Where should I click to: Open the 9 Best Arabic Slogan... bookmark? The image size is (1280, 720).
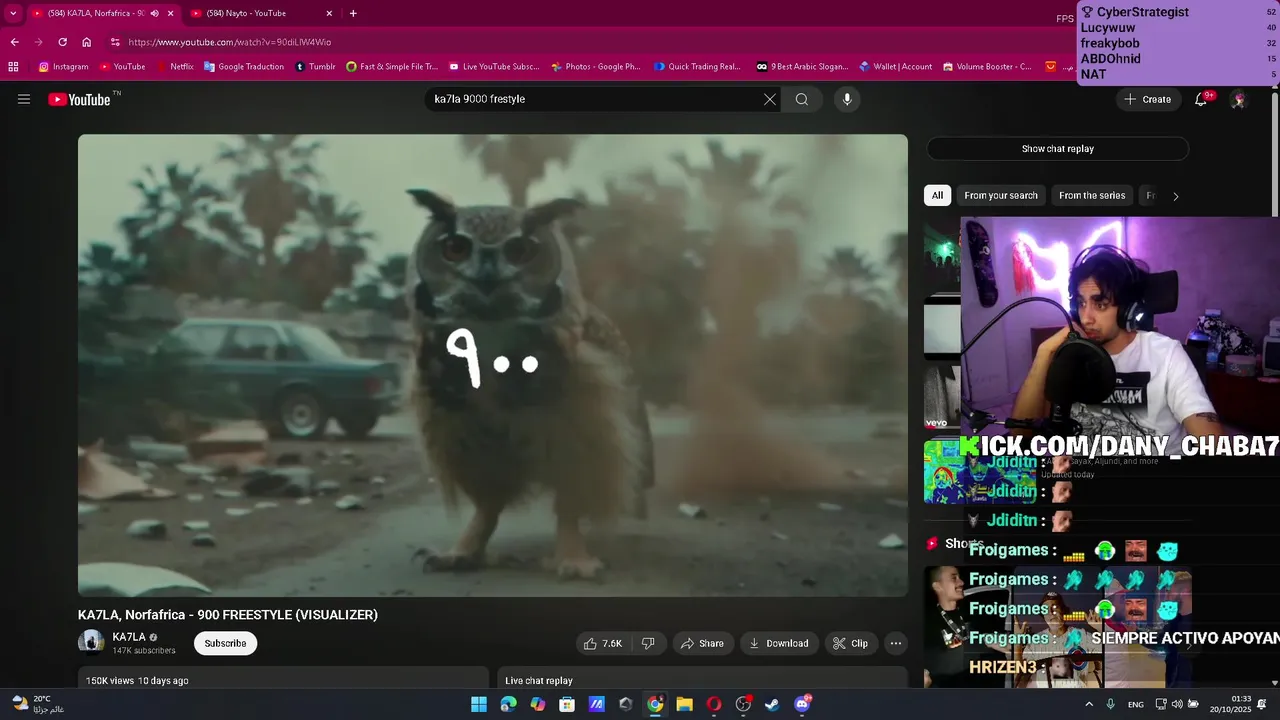pyautogui.click(x=802, y=67)
